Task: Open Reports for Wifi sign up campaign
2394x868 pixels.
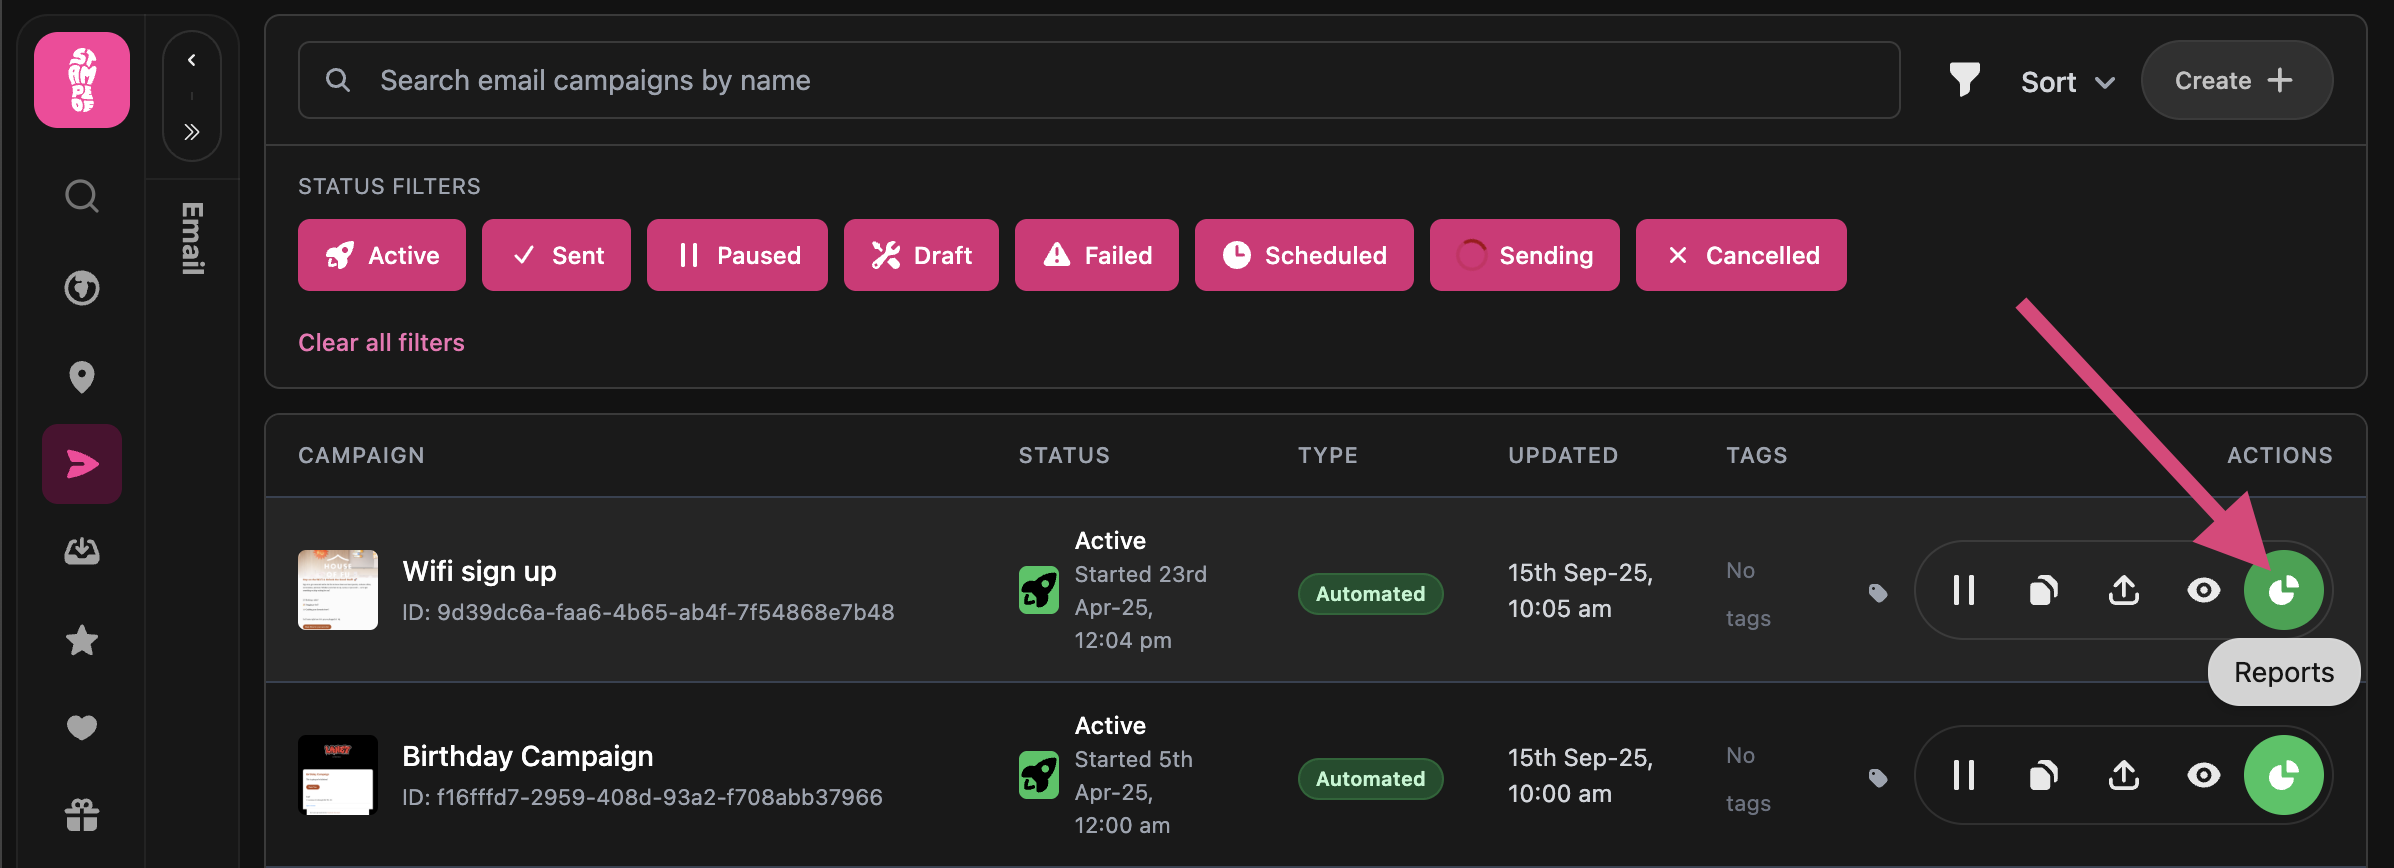Action: click(x=2282, y=590)
